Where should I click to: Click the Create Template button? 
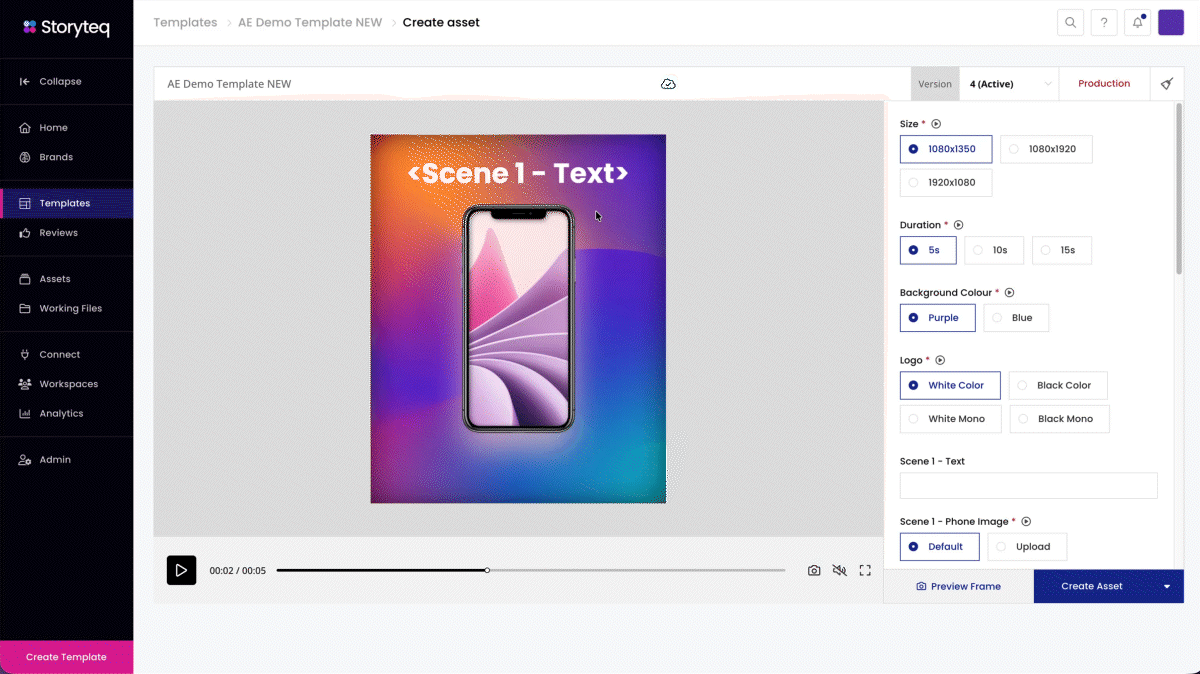[66, 657]
